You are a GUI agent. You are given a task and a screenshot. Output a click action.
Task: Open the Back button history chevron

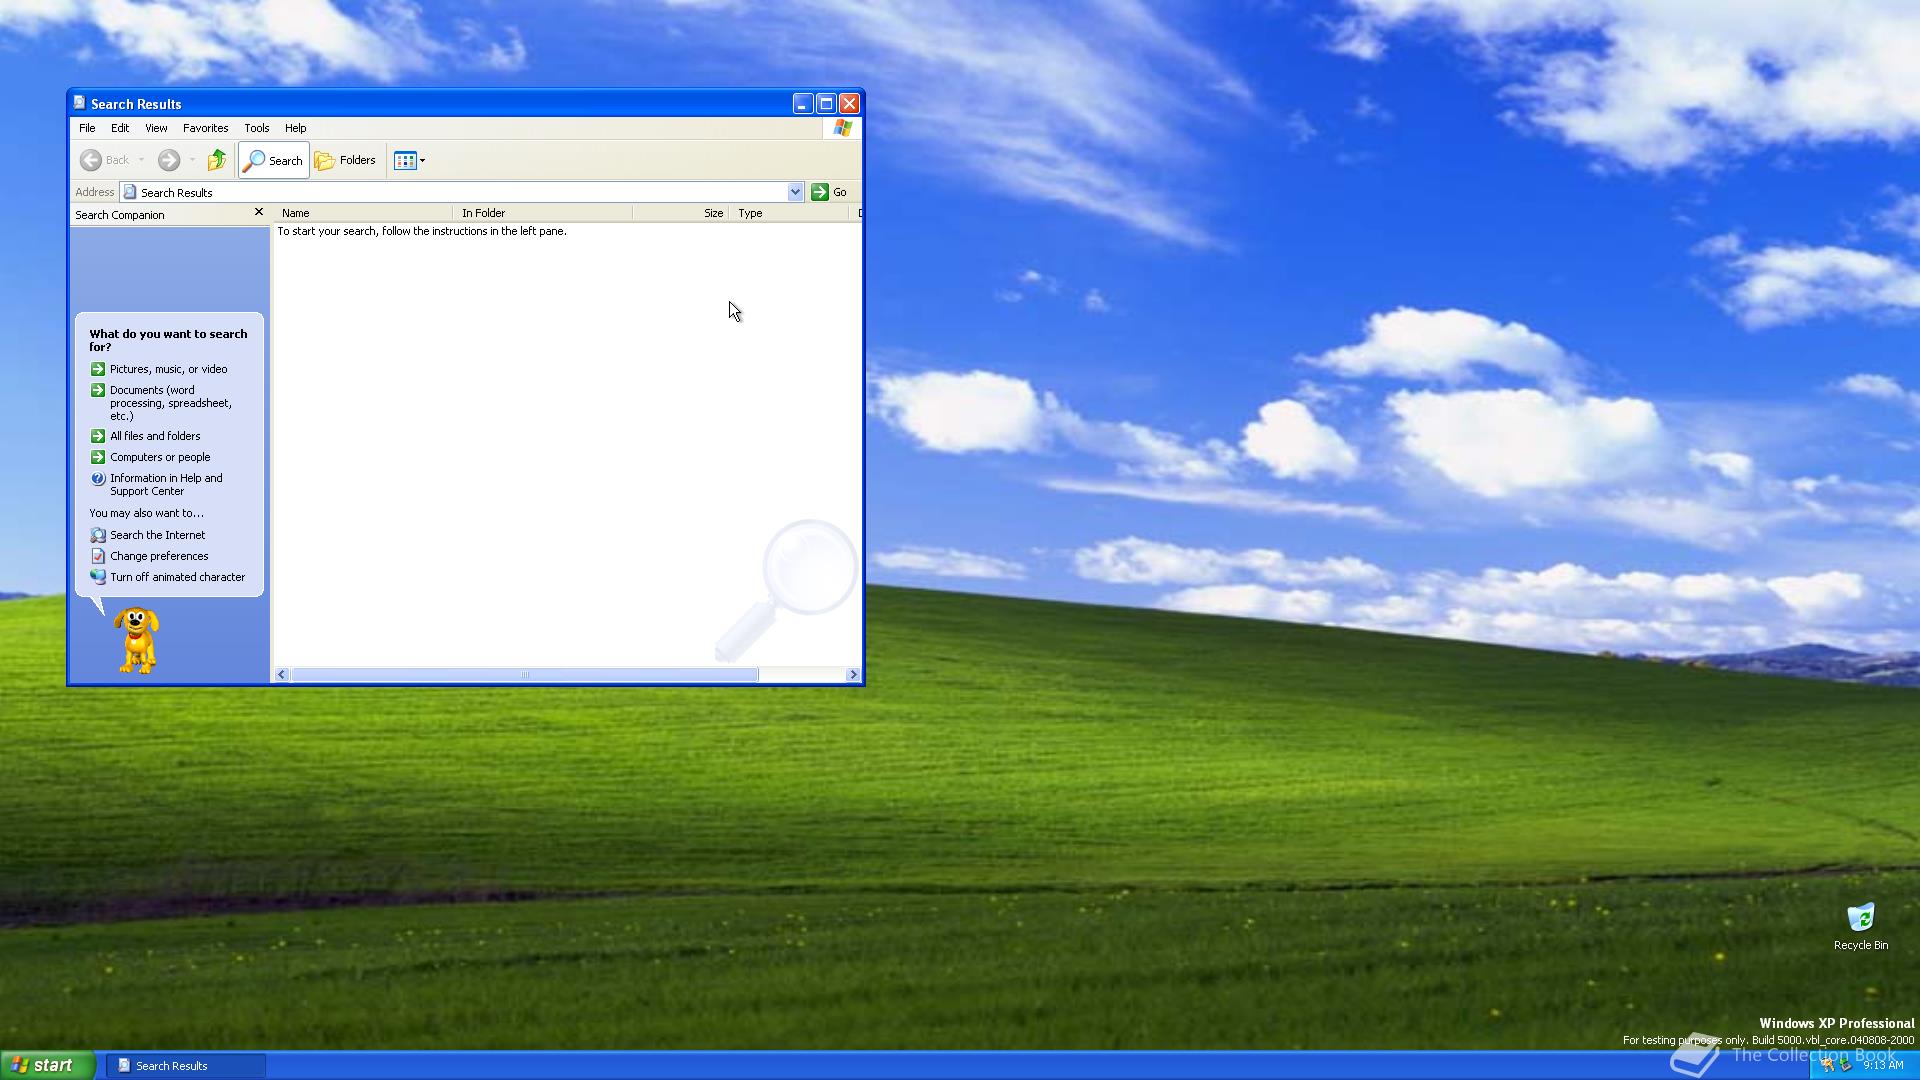point(141,160)
